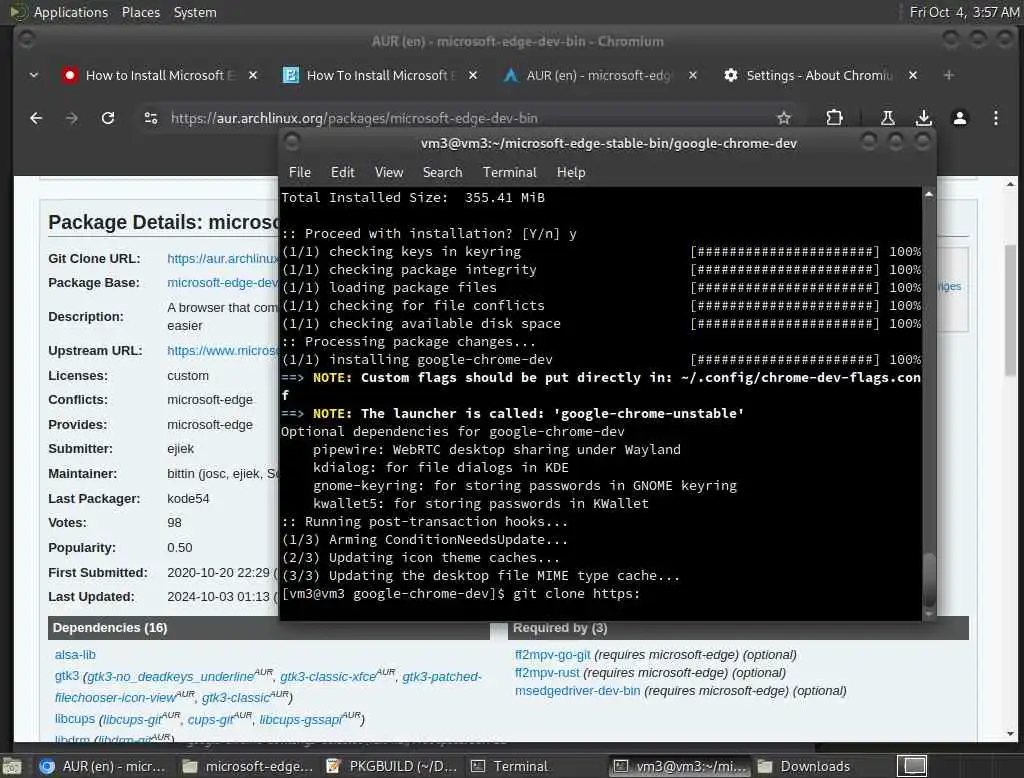This screenshot has width=1024, height=778.
Task: Switch to second How To Install Microsoft tab
Action: click(381, 76)
